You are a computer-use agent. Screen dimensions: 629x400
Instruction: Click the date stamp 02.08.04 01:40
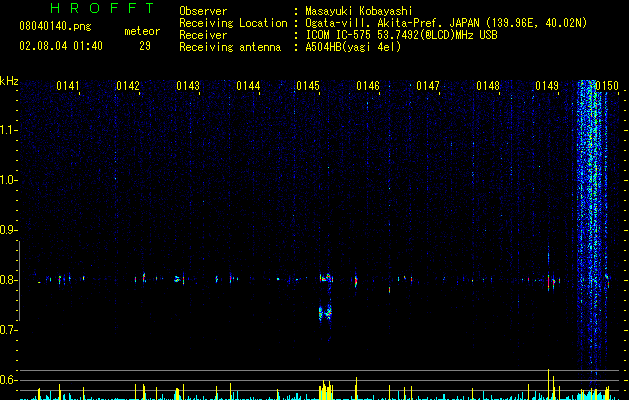point(61,46)
